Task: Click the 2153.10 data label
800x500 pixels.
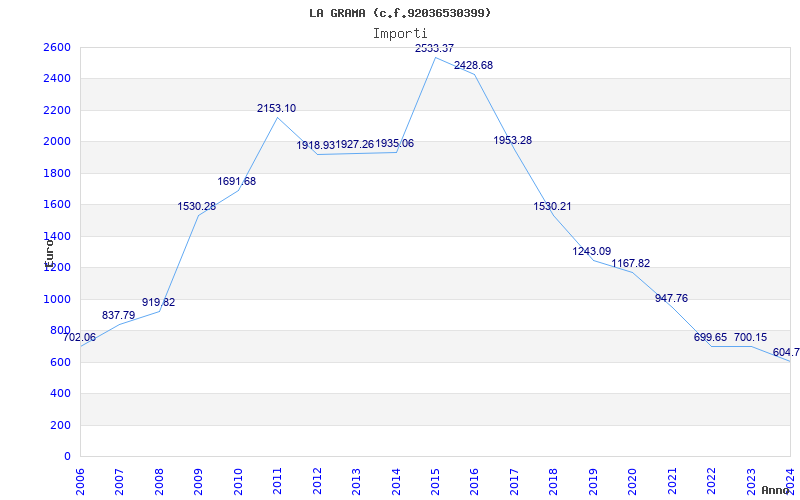Action: (x=277, y=108)
